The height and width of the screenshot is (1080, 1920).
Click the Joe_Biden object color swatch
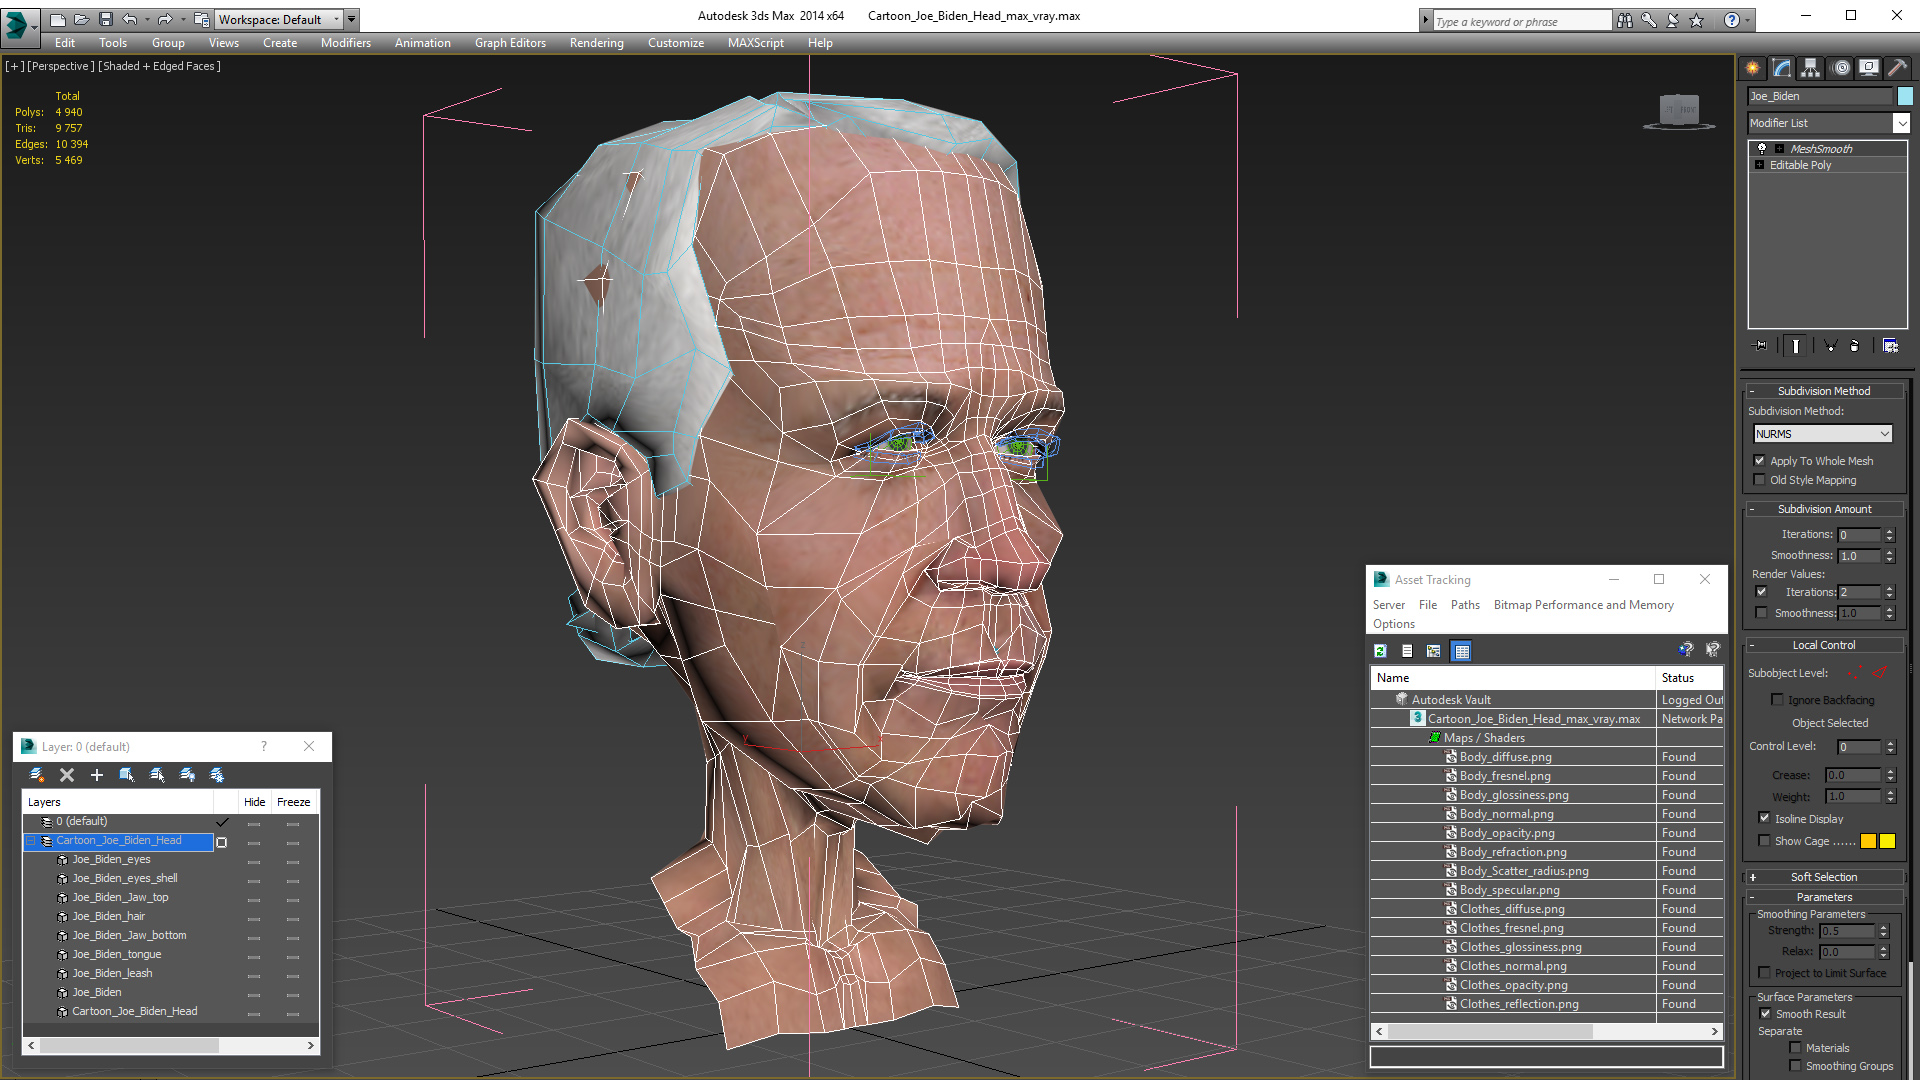point(1905,96)
